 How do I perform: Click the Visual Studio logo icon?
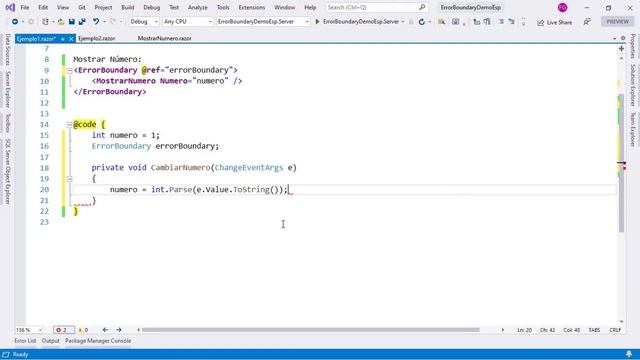point(10,7)
